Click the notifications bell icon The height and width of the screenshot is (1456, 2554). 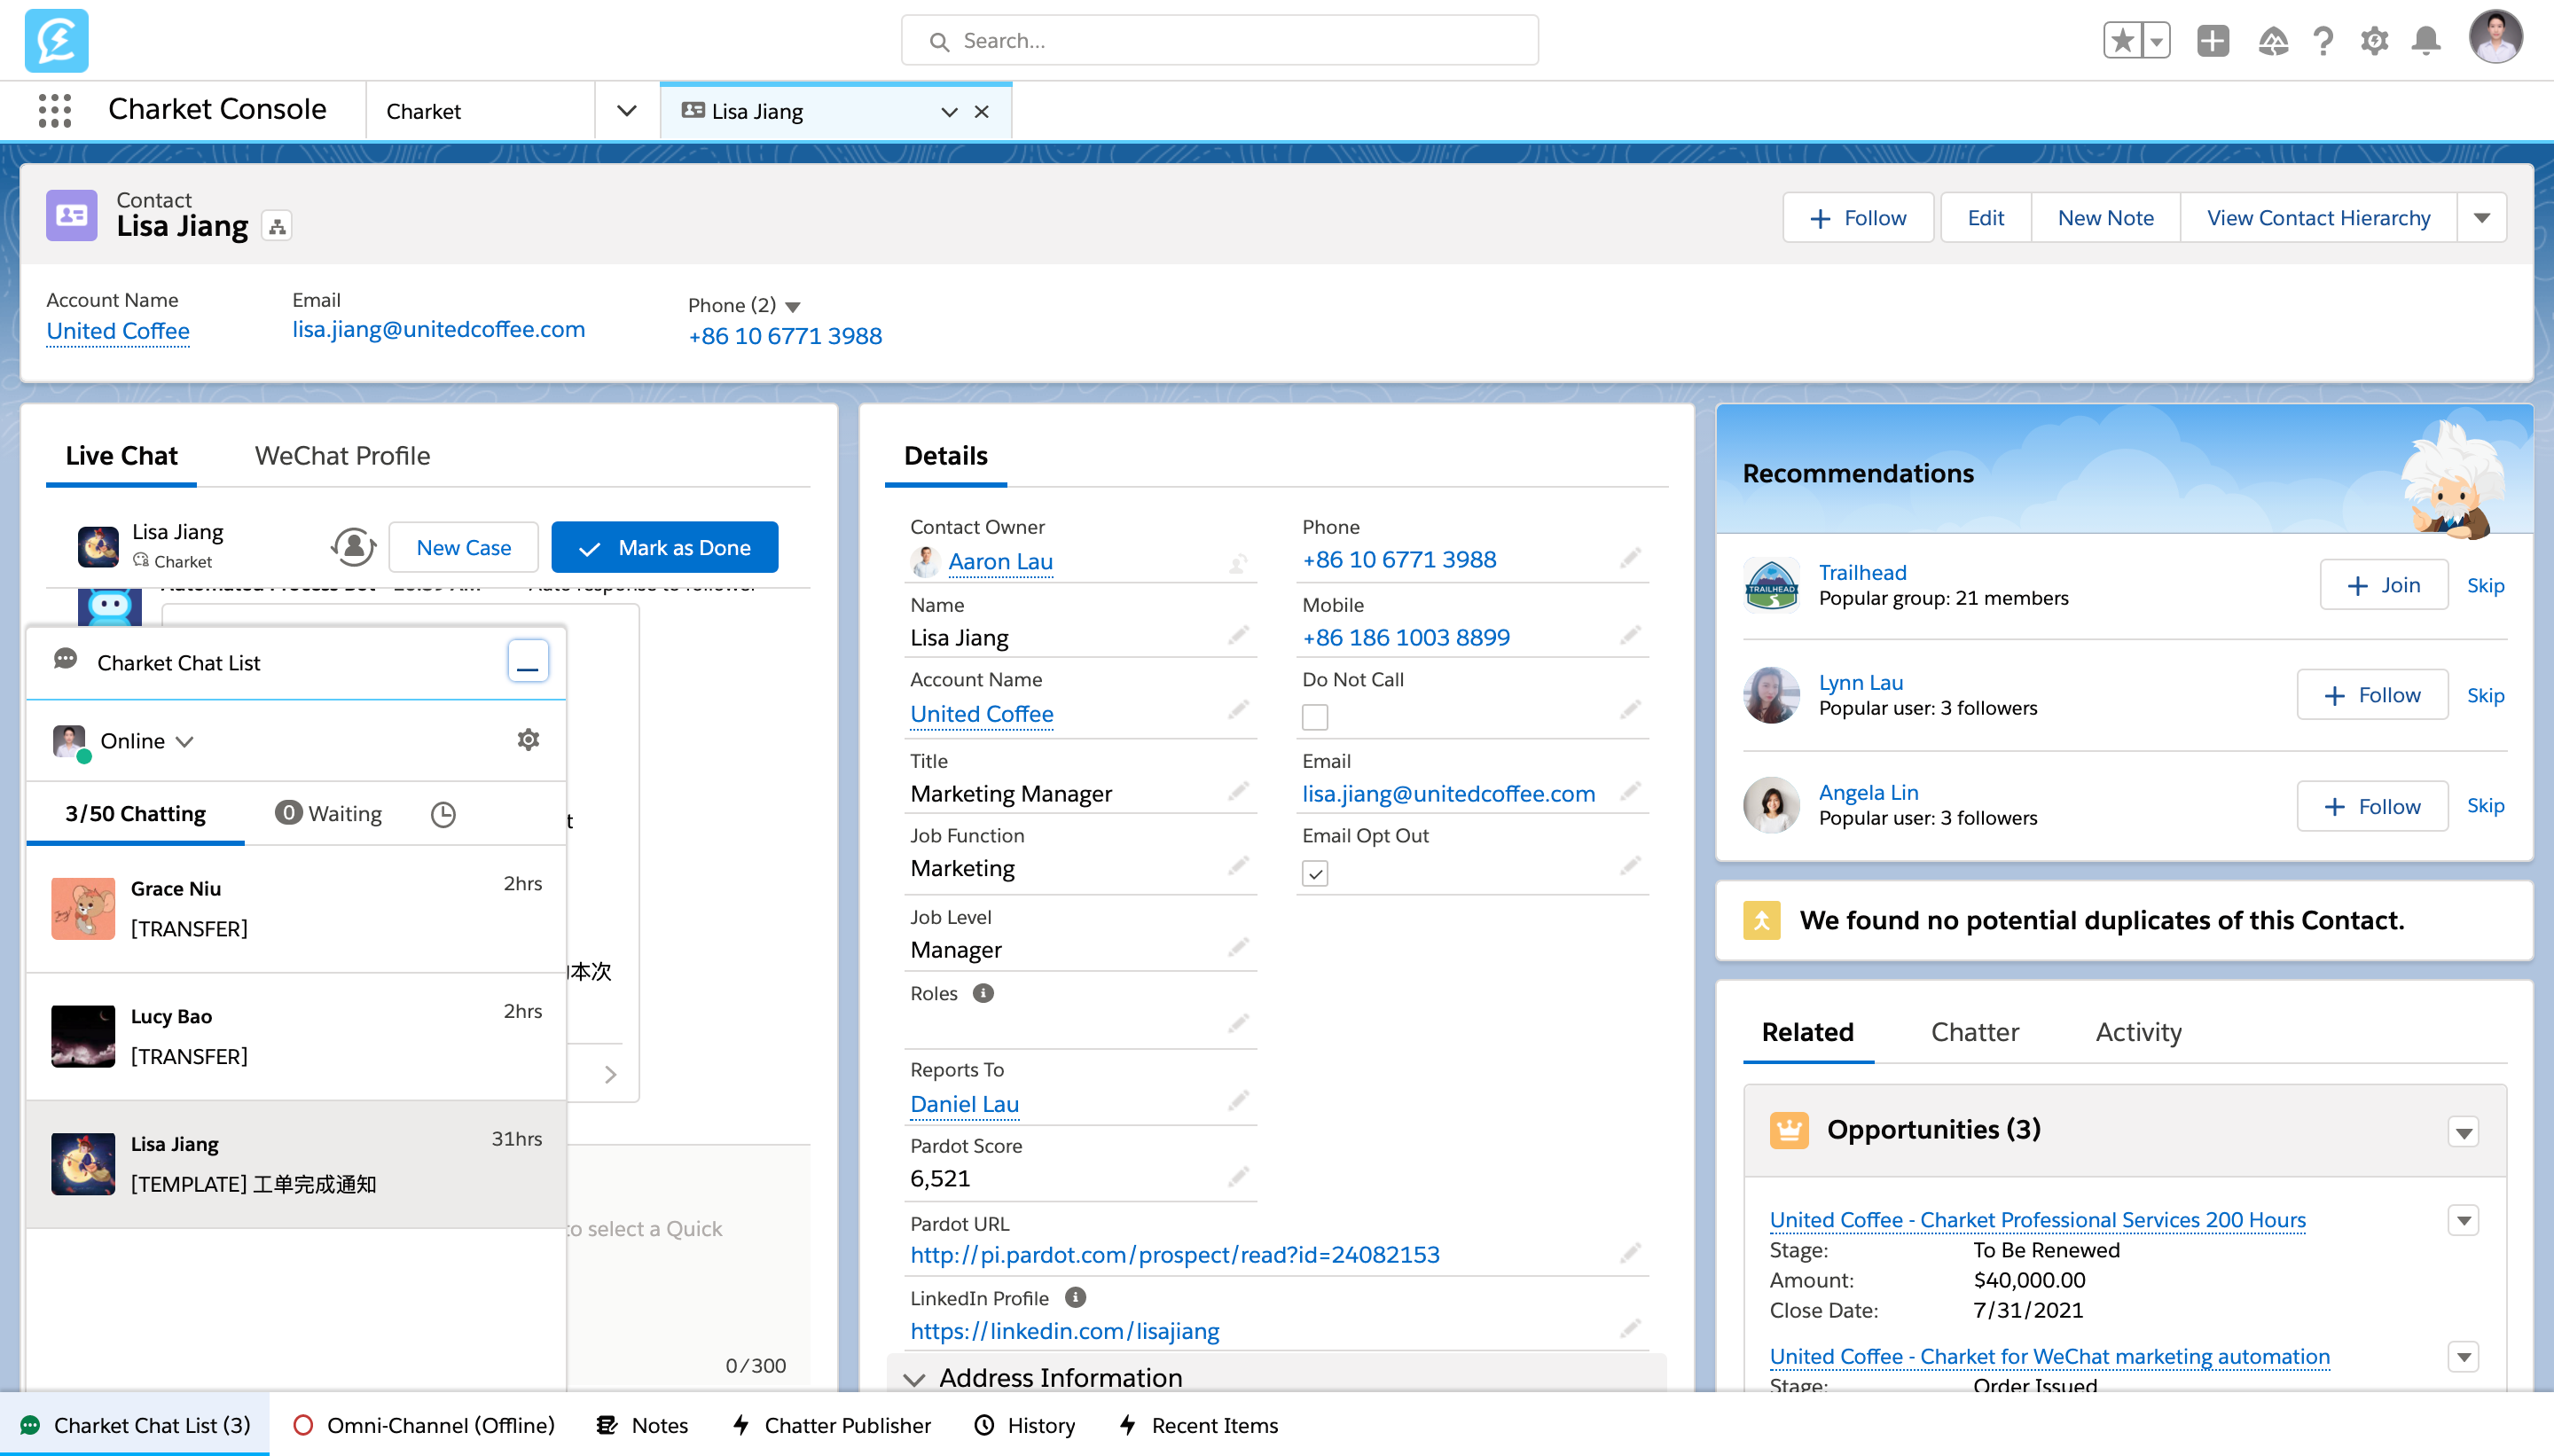click(2425, 40)
